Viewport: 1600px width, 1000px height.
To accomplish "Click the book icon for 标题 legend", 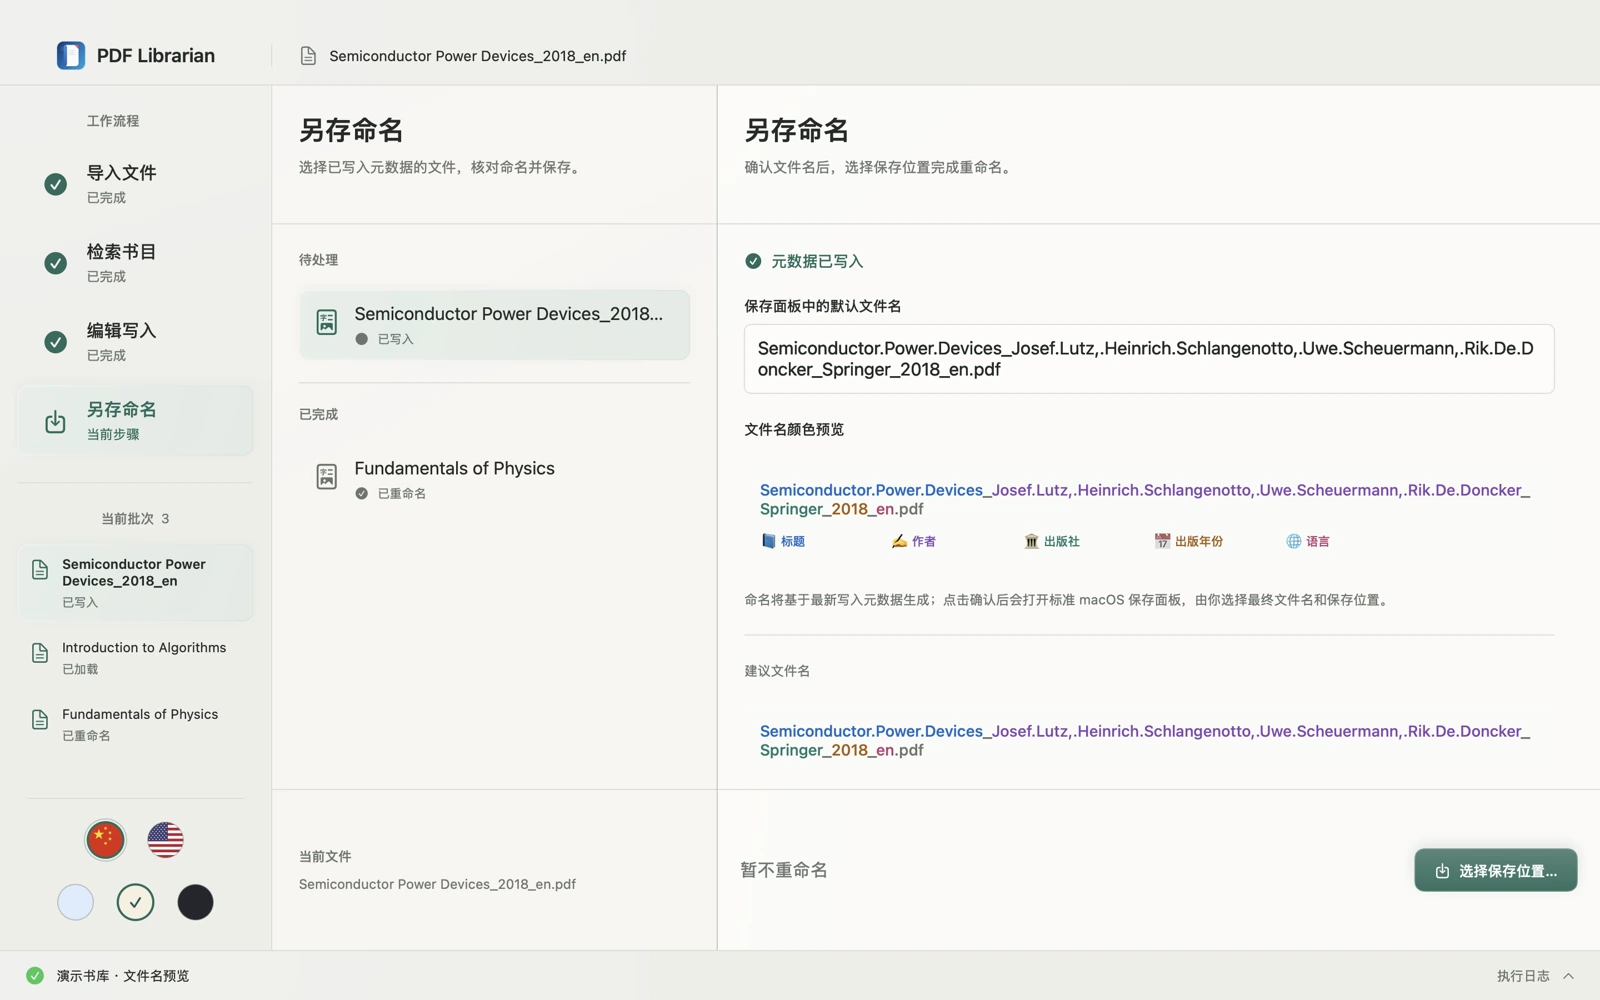I will click(768, 541).
